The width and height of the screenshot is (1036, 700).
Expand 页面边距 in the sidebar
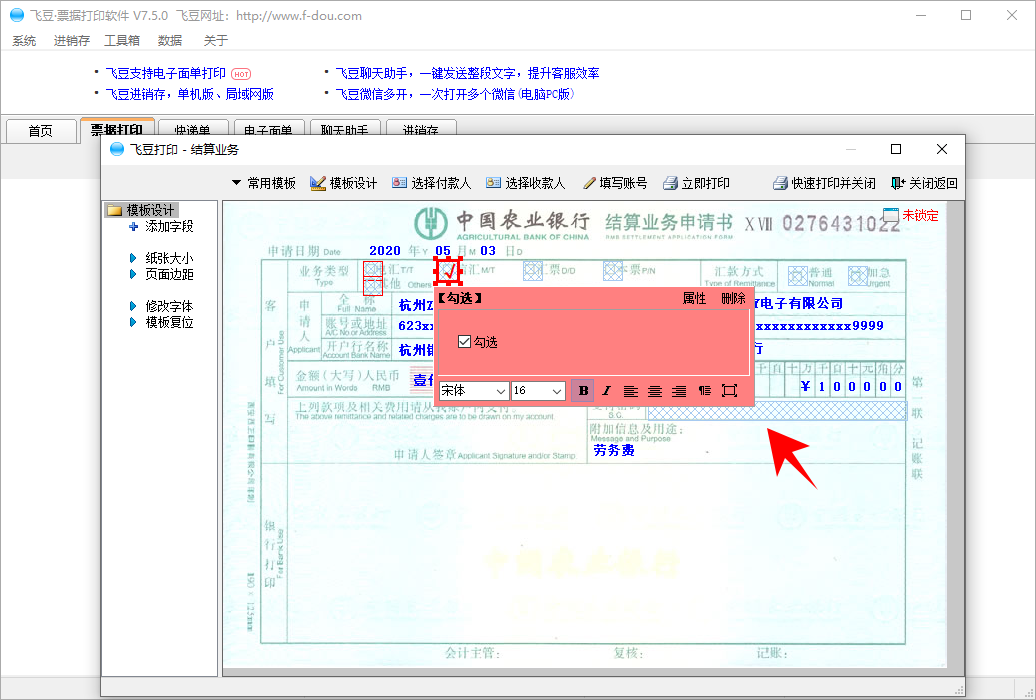coord(133,274)
